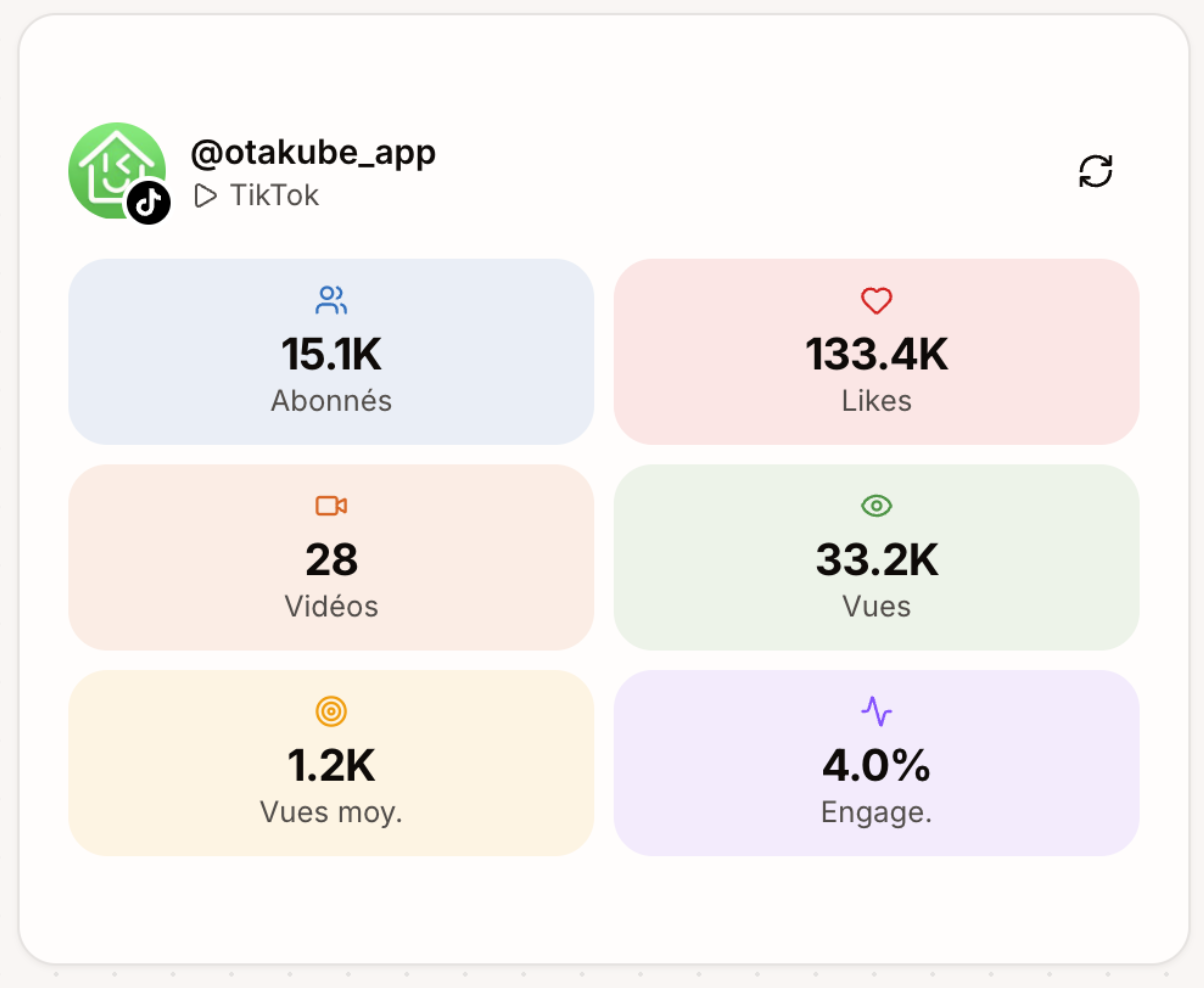Open the Vidéos stat card
This screenshot has width=1204, height=988.
[332, 557]
